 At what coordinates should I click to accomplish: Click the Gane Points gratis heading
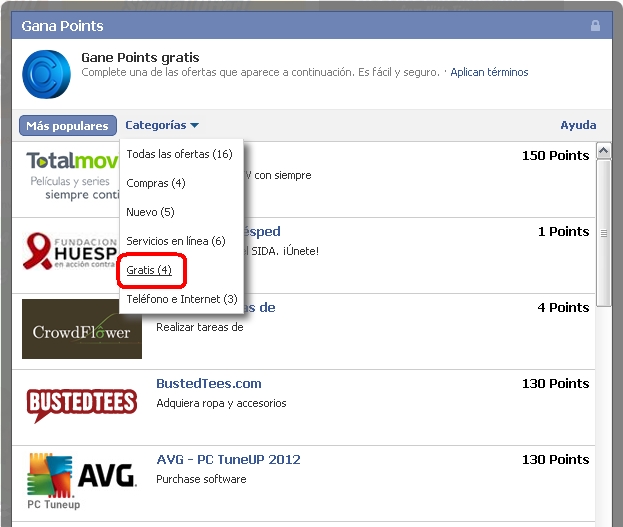(x=140, y=58)
